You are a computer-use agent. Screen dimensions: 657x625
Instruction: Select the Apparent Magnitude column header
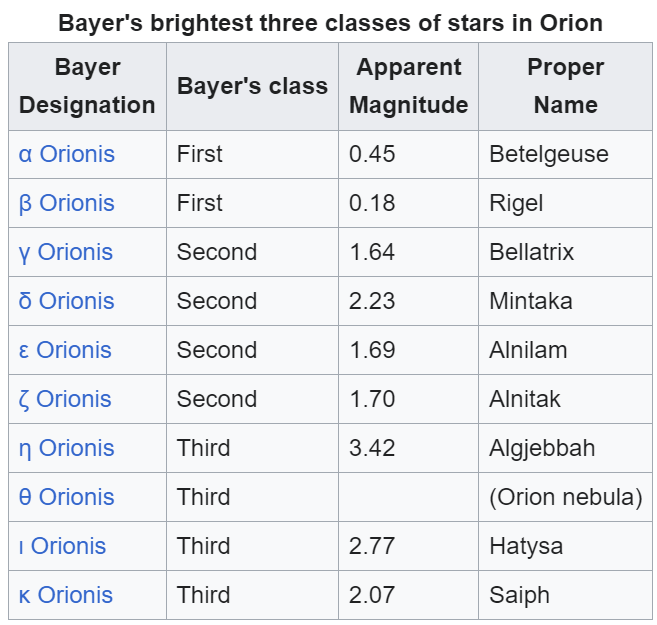point(409,86)
